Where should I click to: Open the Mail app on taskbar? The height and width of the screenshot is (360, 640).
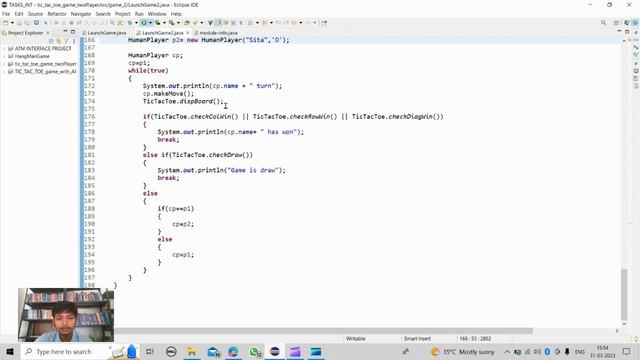click(x=213, y=351)
